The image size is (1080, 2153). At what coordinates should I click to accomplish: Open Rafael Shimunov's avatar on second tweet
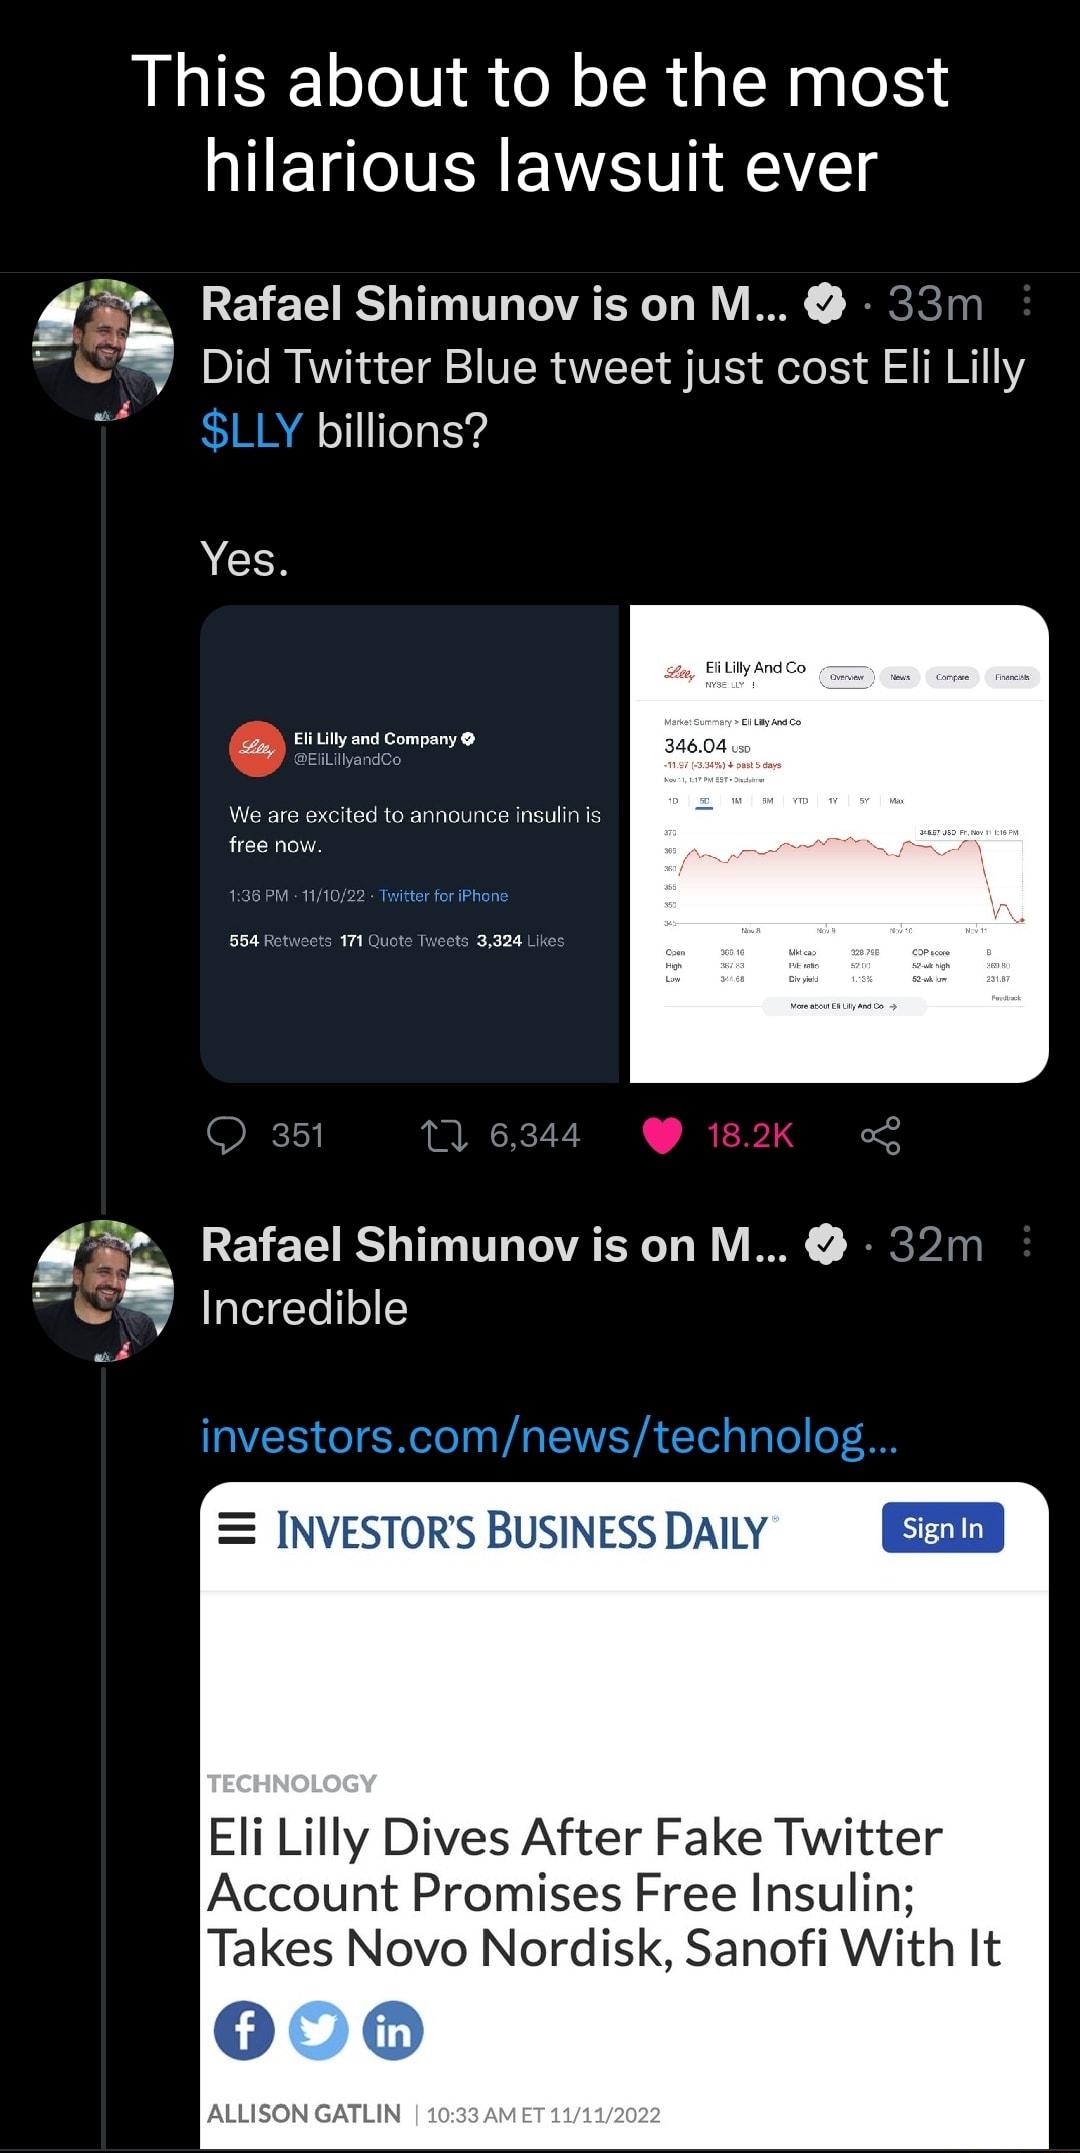[103, 1290]
